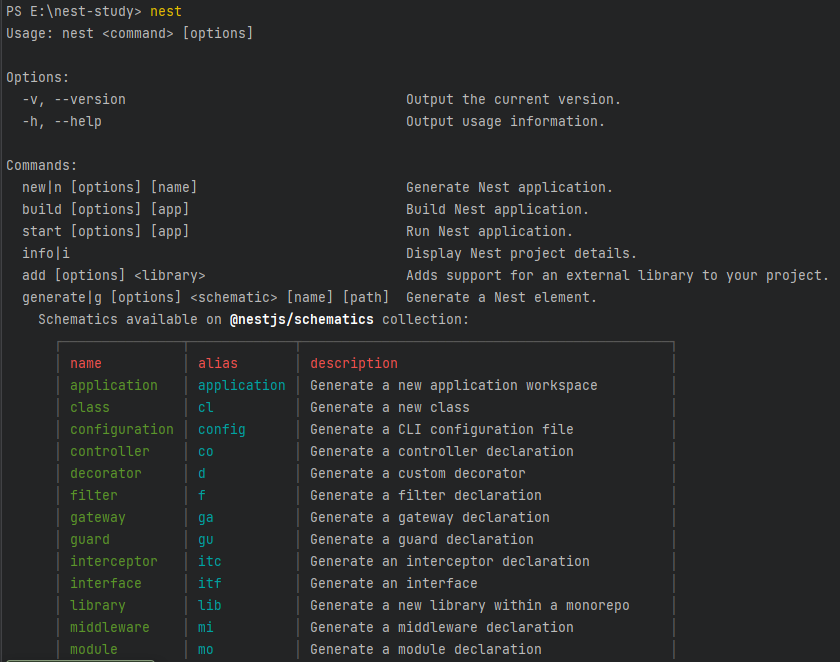Image resolution: width=840 pixels, height=662 pixels.
Task: Click 'Generate a Nest element.' description
Action: coord(501,297)
